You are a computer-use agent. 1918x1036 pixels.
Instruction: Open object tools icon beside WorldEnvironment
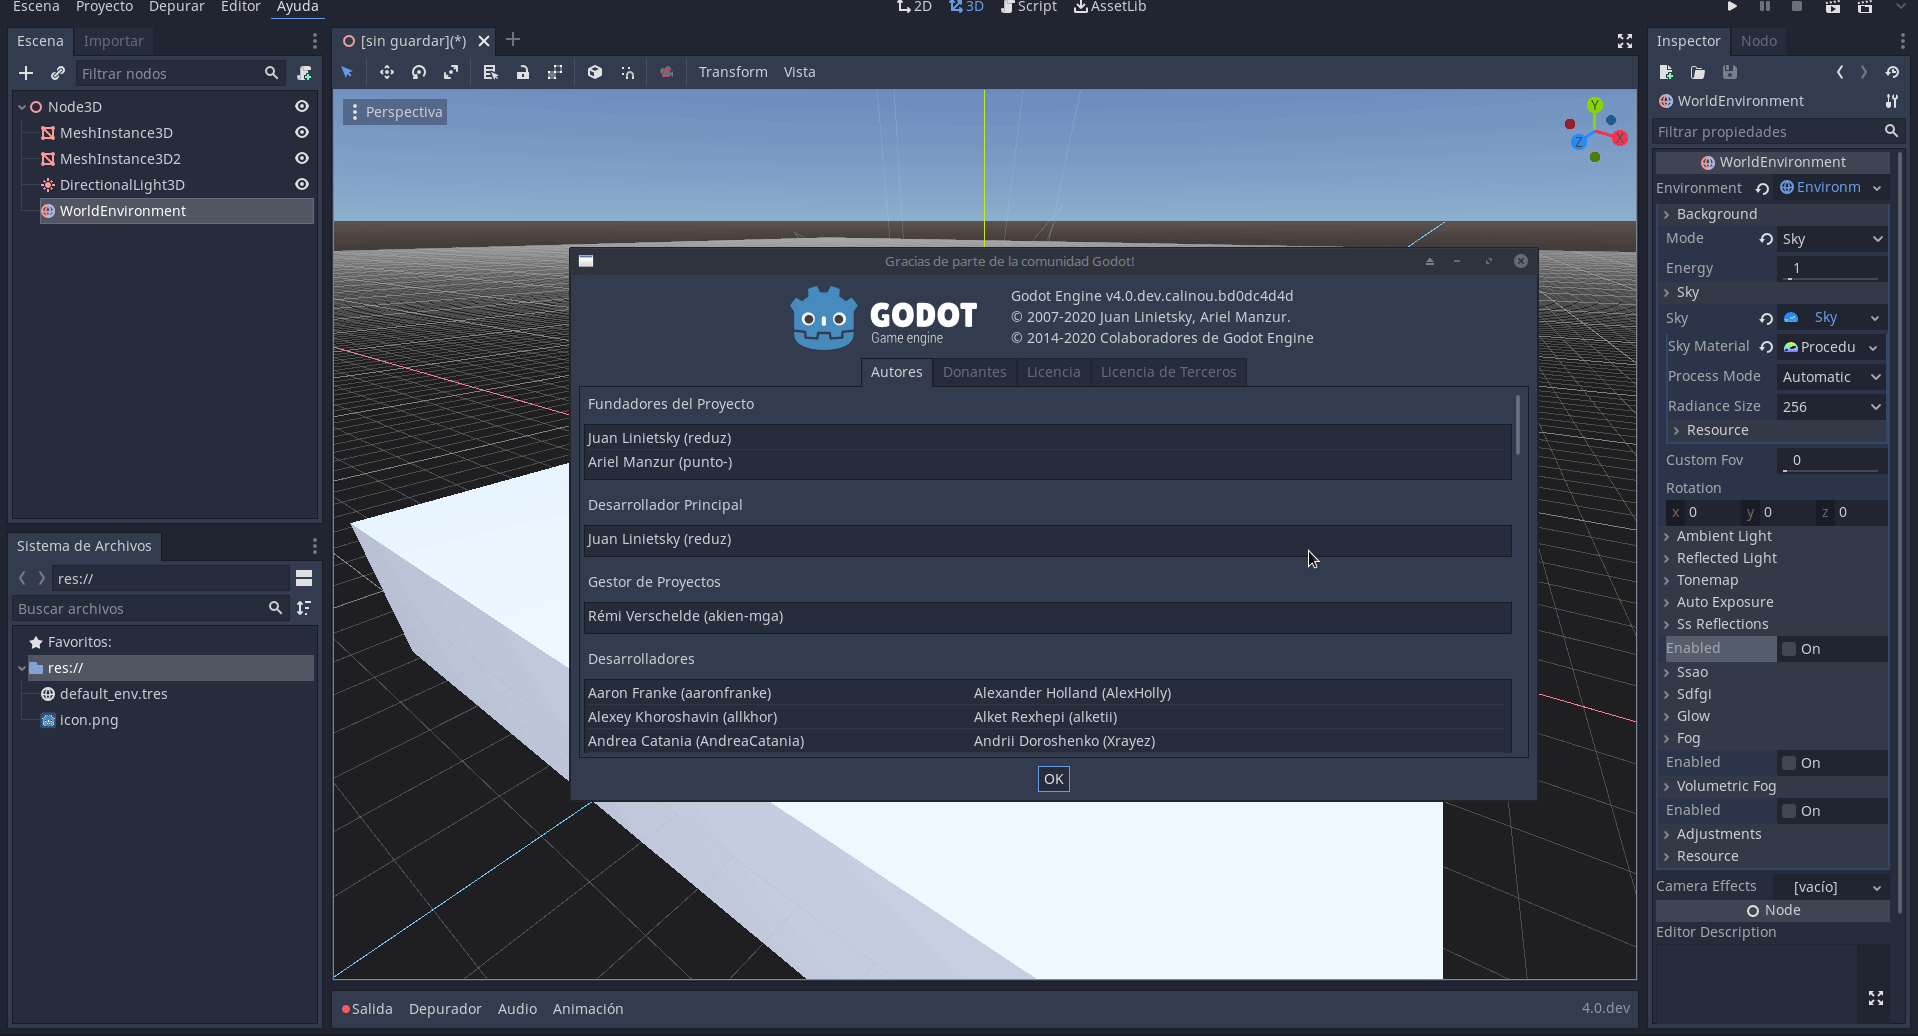pyautogui.click(x=1892, y=101)
